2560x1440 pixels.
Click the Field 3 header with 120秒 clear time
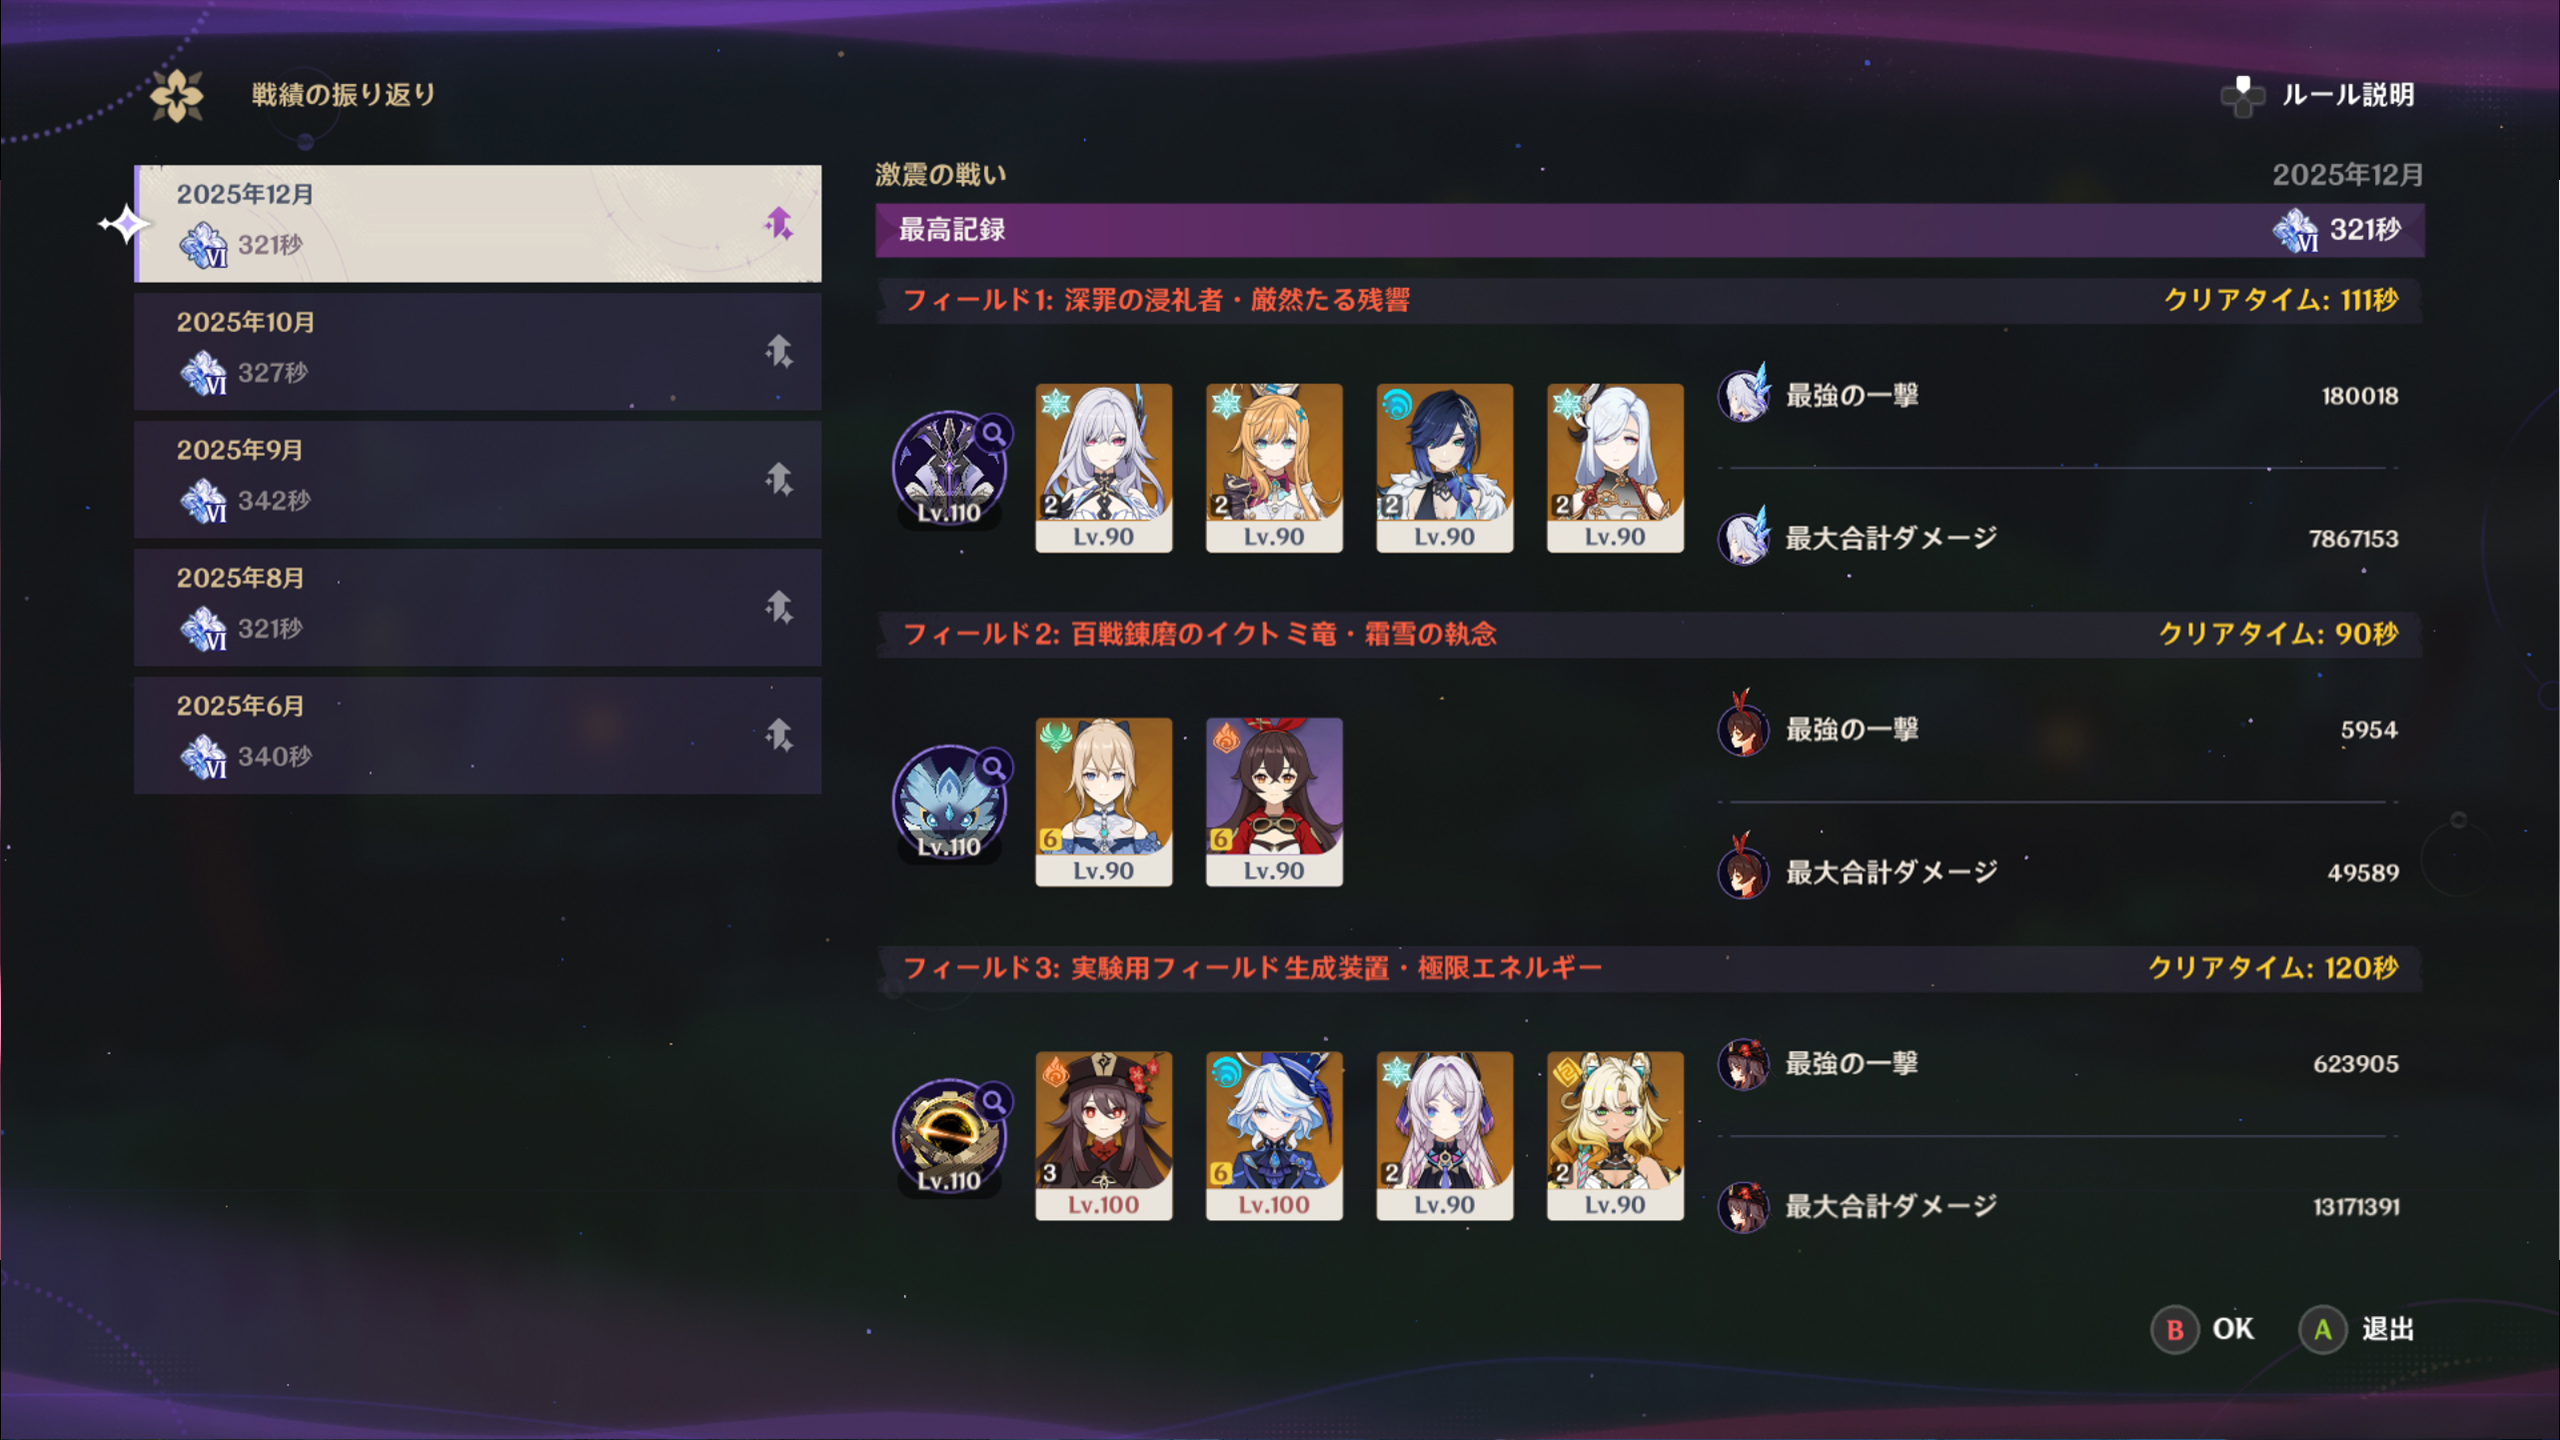click(x=1650, y=968)
